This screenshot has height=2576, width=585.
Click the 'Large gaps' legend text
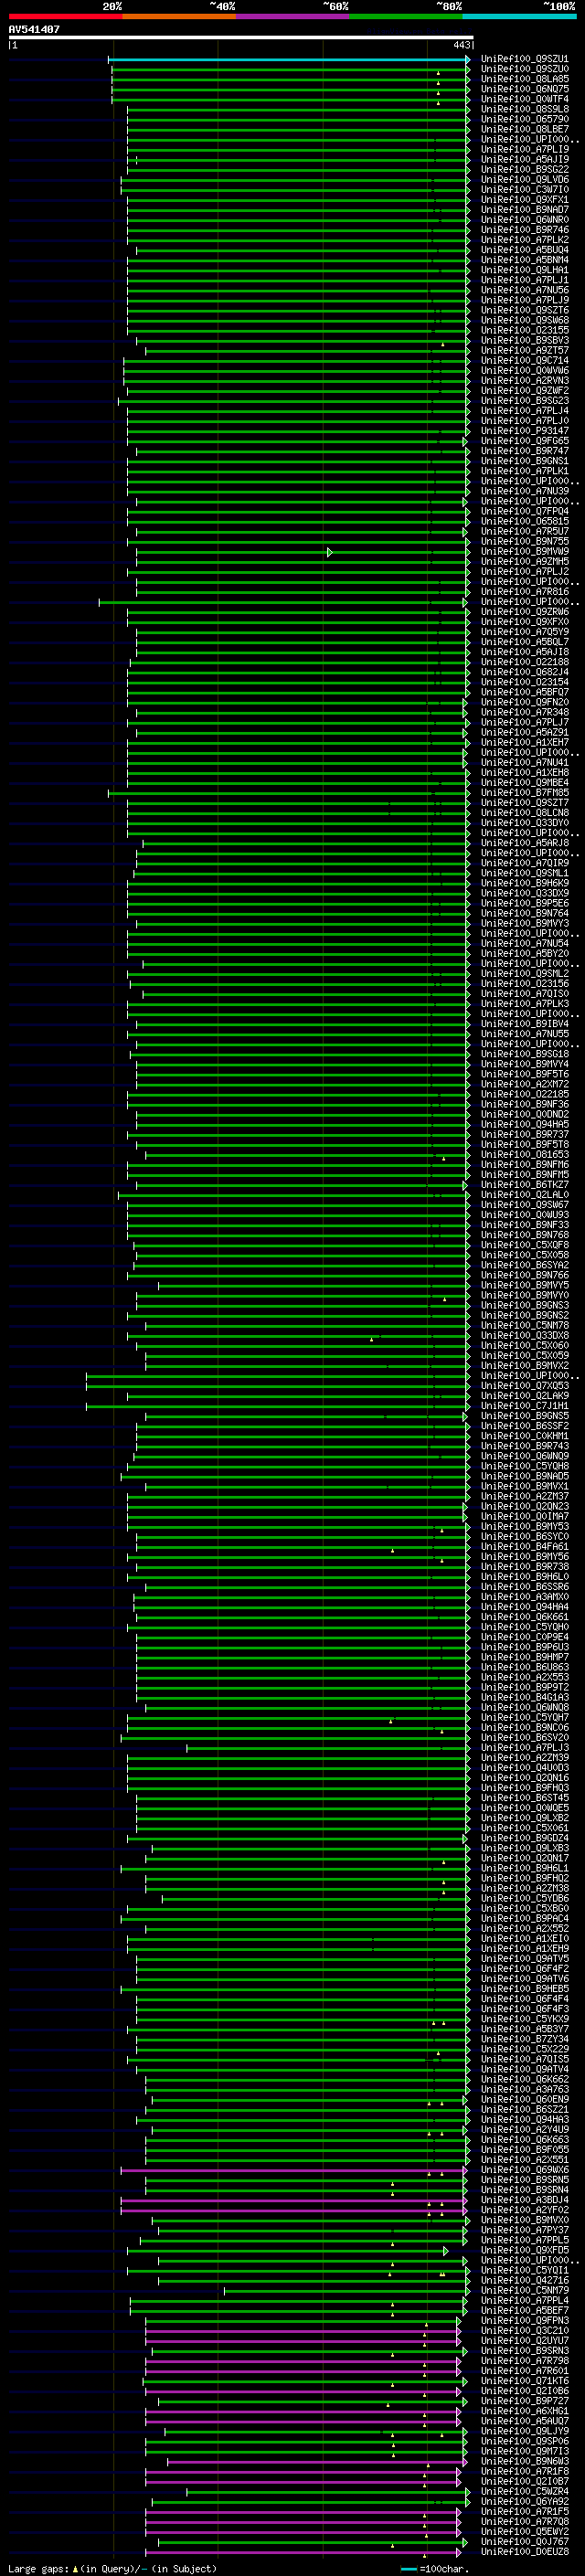tap(39, 2568)
